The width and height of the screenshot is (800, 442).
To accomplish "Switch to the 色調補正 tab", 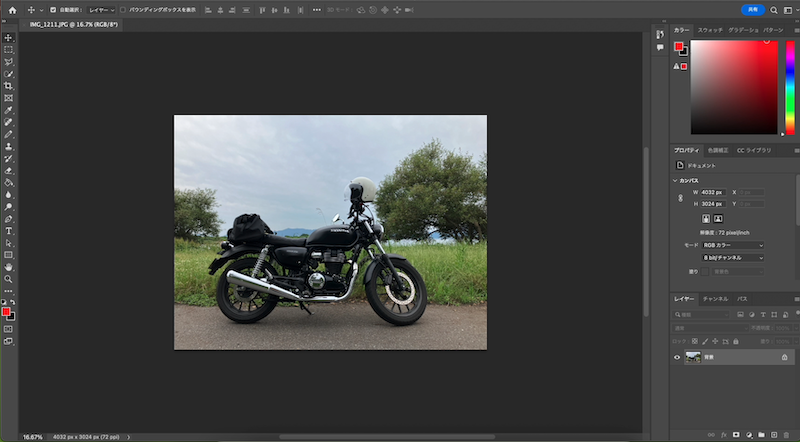I will (718, 151).
